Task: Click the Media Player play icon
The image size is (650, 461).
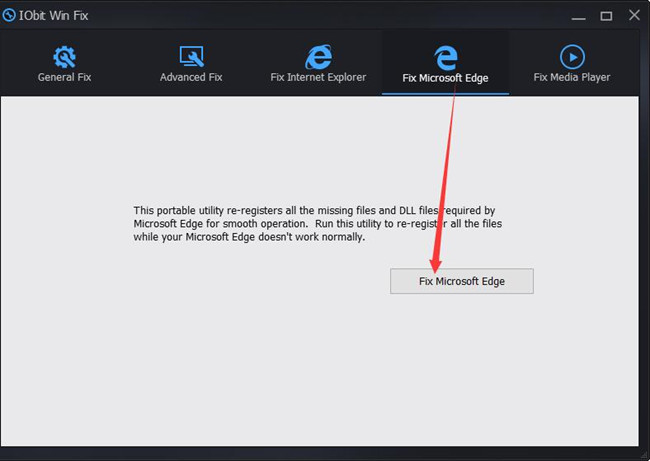Action: (x=572, y=57)
